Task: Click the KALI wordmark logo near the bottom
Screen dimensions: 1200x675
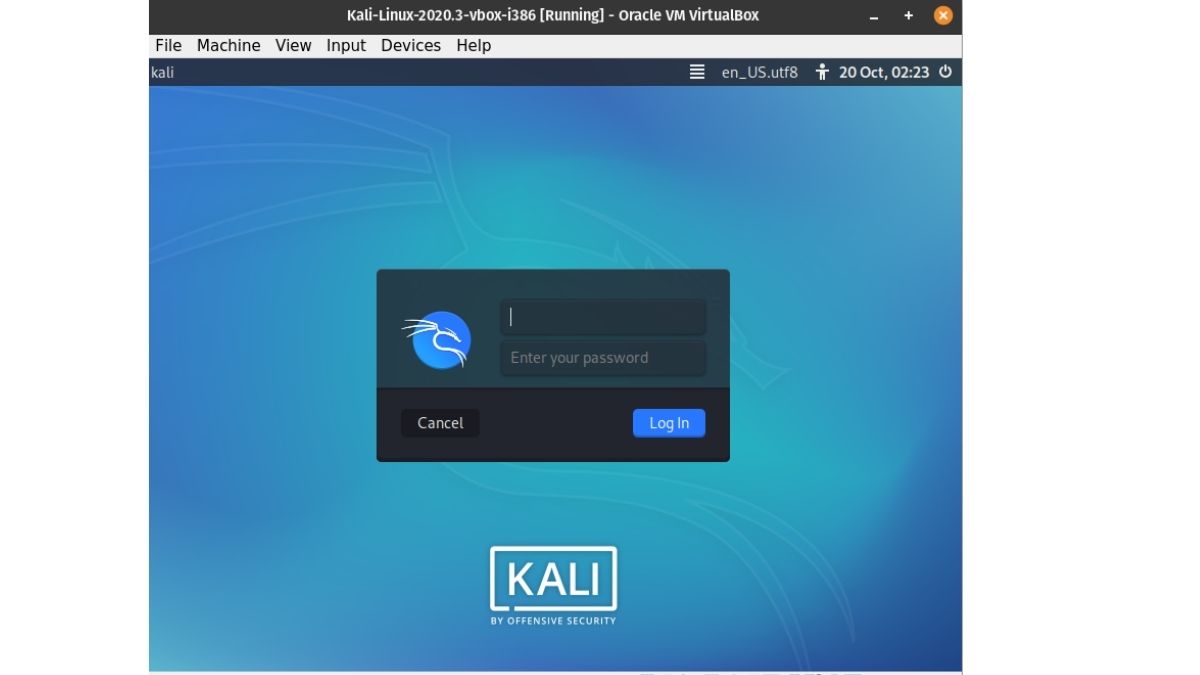Action: point(553,581)
